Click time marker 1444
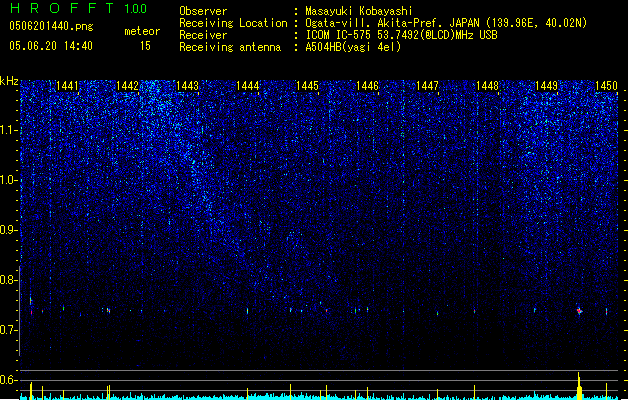This screenshot has height=400, width=629. tap(248, 86)
